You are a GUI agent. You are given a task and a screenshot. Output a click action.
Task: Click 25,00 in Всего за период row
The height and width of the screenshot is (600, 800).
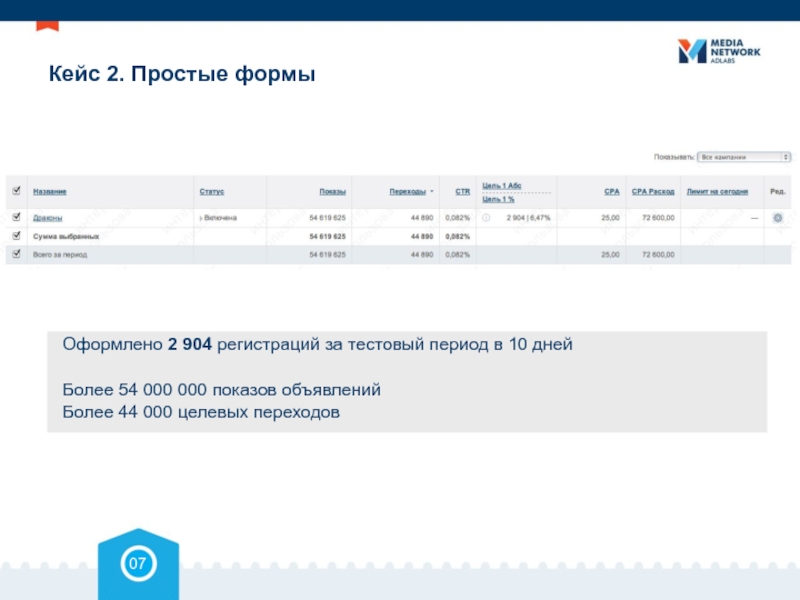[x=610, y=255]
